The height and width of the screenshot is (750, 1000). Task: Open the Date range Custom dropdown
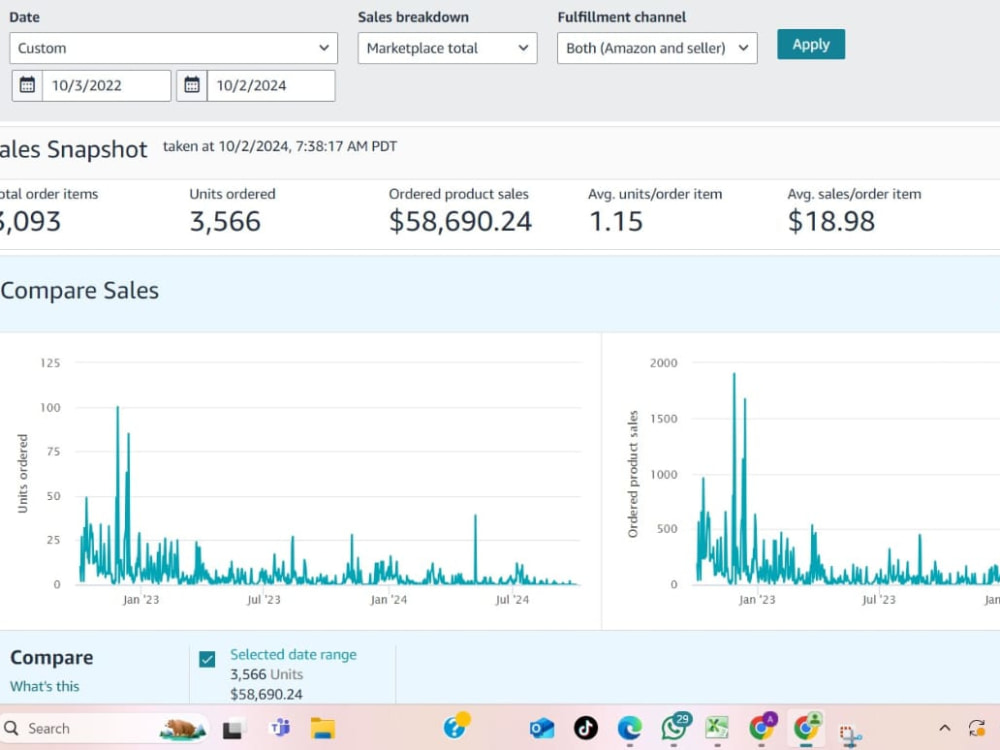173,48
